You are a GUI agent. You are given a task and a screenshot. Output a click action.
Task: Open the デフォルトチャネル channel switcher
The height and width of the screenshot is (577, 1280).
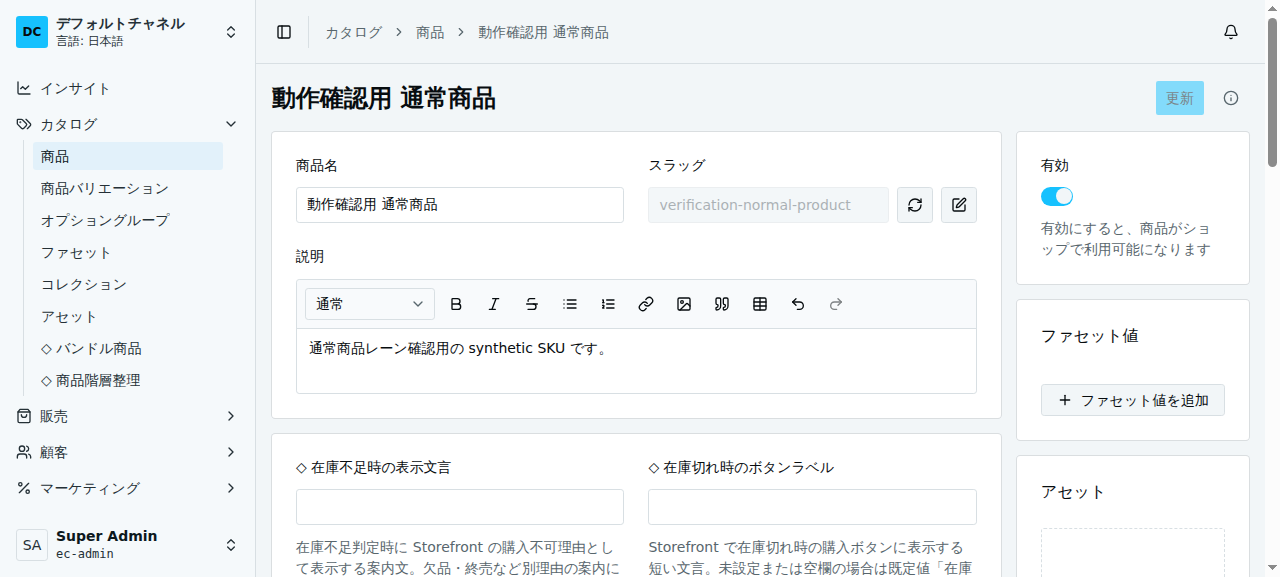pyautogui.click(x=128, y=32)
